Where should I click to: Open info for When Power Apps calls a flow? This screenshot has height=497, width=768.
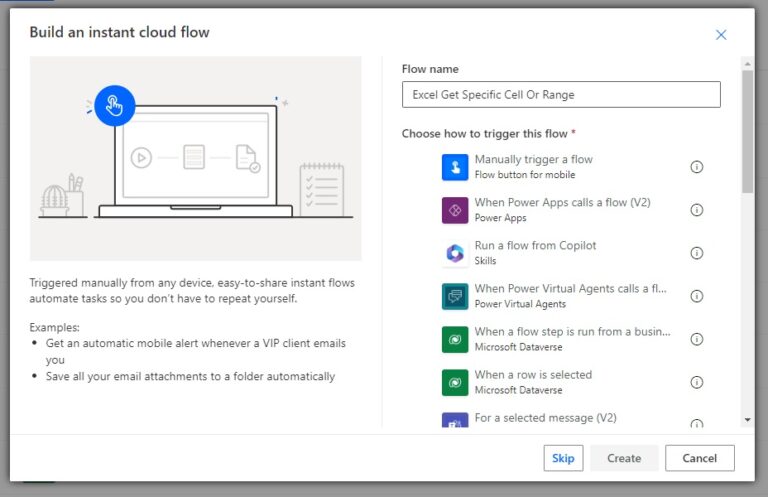click(x=697, y=210)
